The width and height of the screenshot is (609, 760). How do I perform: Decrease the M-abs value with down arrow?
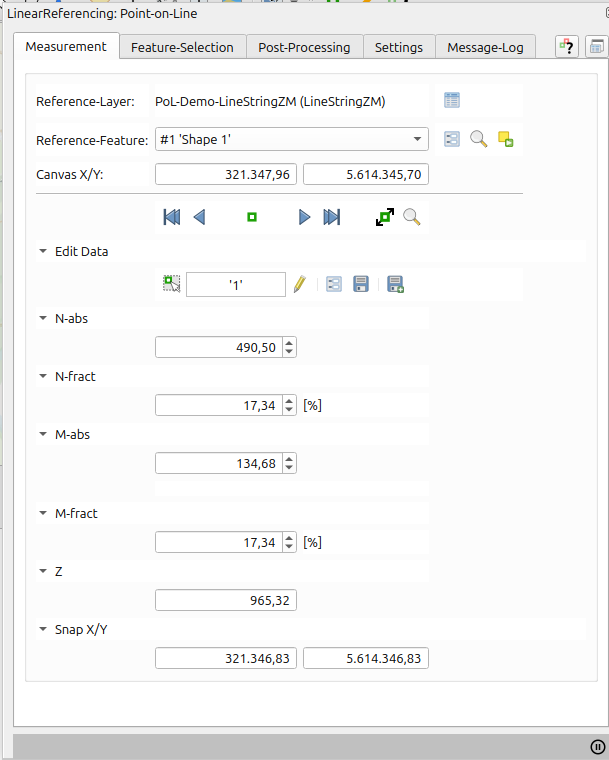pyautogui.click(x=290, y=468)
